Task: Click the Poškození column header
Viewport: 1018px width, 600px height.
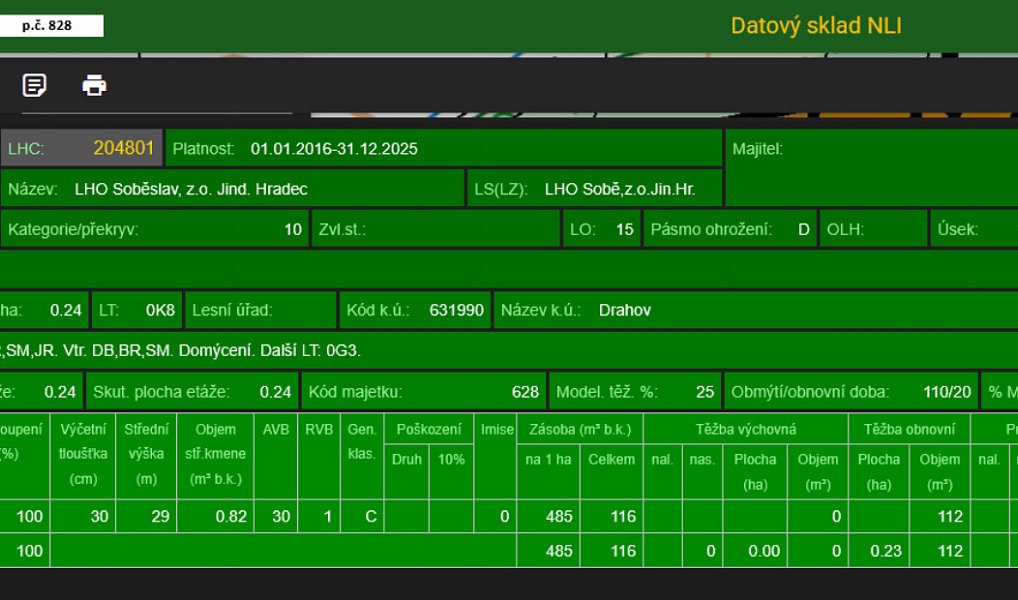Action: 429,429
